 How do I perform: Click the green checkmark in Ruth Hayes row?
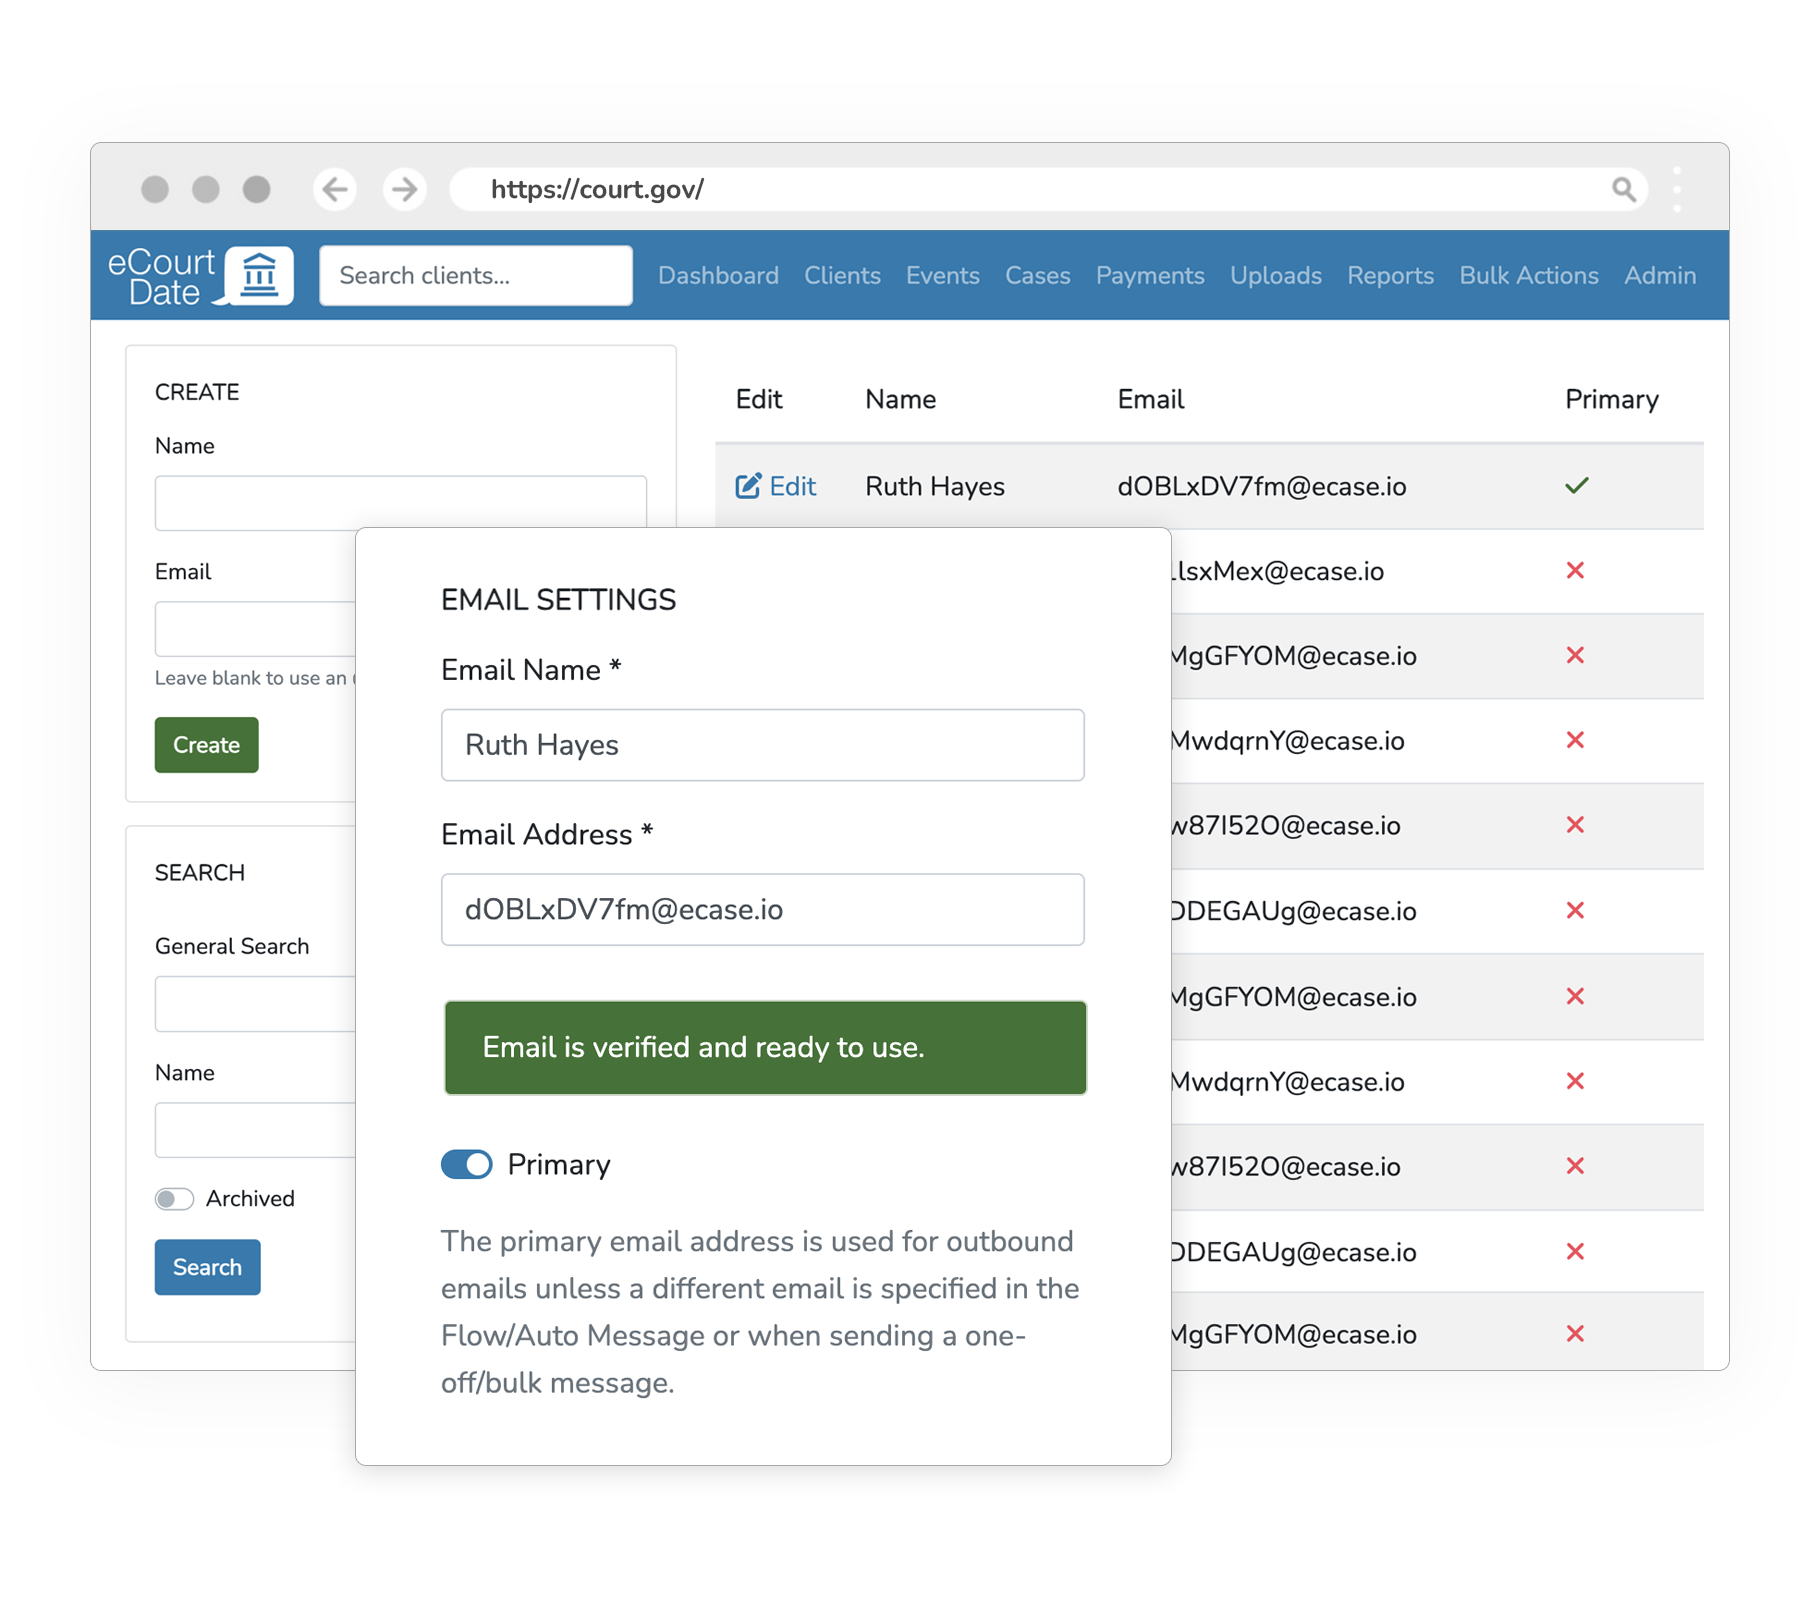pyautogui.click(x=1577, y=486)
